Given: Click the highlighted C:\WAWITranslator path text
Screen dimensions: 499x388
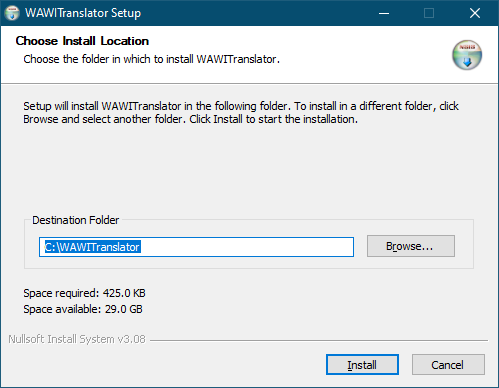Looking at the screenshot, I should coord(93,247).
